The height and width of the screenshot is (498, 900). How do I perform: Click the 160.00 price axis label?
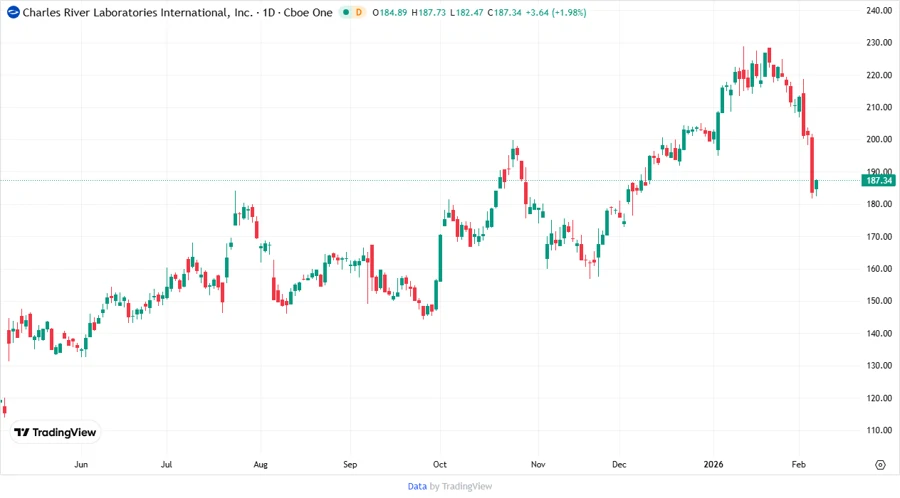pos(879,269)
